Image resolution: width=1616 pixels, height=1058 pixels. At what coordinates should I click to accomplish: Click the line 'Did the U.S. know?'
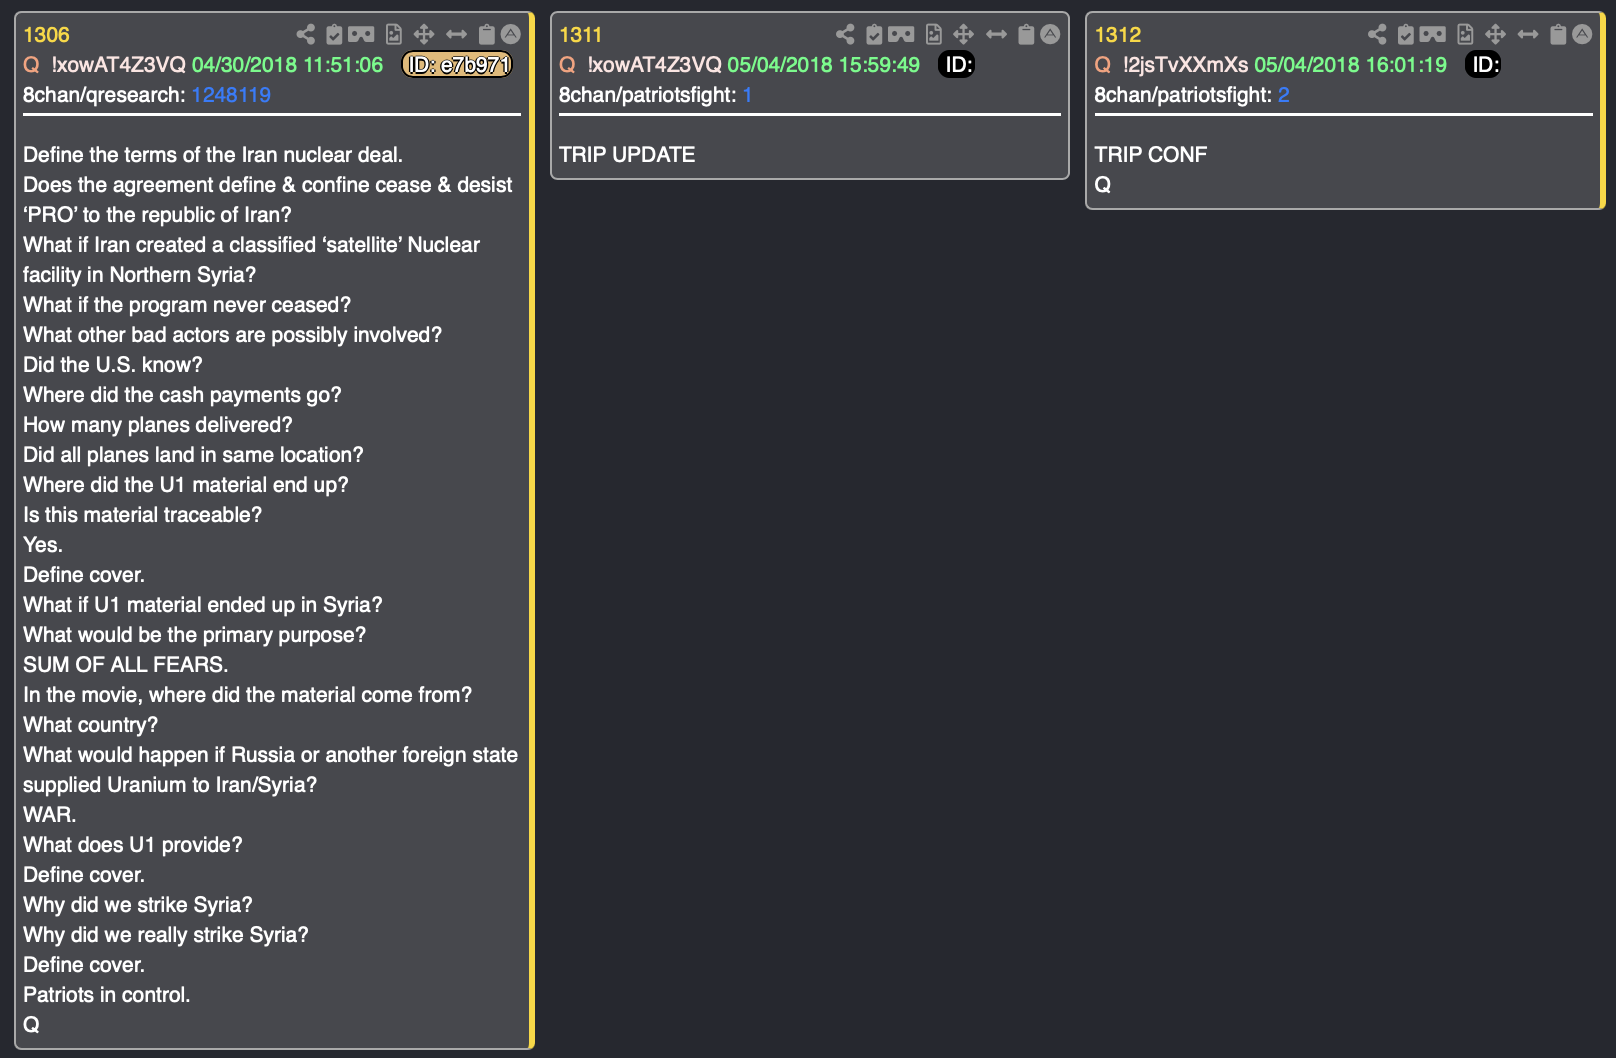[x=113, y=365]
